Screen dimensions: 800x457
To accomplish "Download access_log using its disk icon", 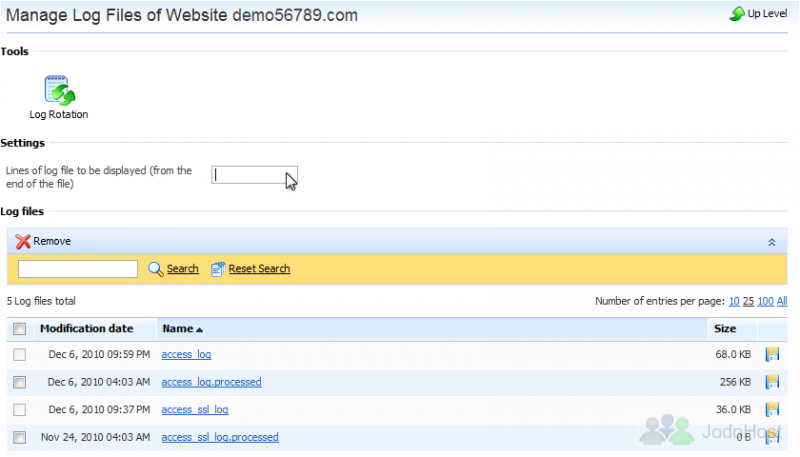I will pos(772,354).
